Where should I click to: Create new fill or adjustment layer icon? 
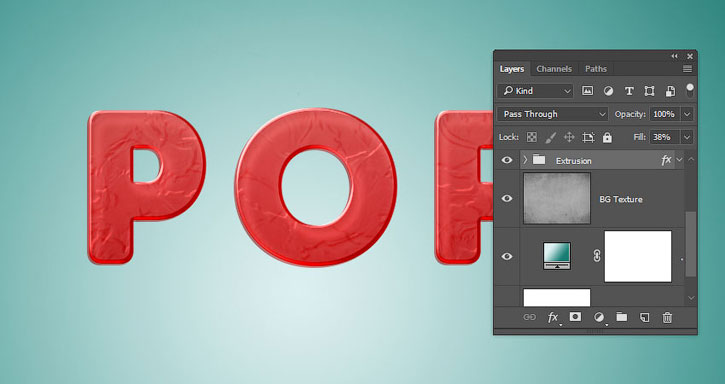pyautogui.click(x=599, y=318)
